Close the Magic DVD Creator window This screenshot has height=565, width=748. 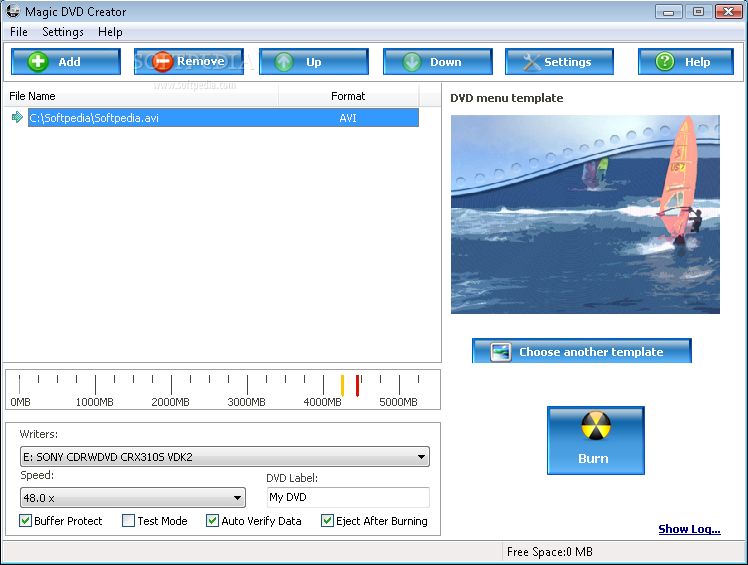point(728,11)
